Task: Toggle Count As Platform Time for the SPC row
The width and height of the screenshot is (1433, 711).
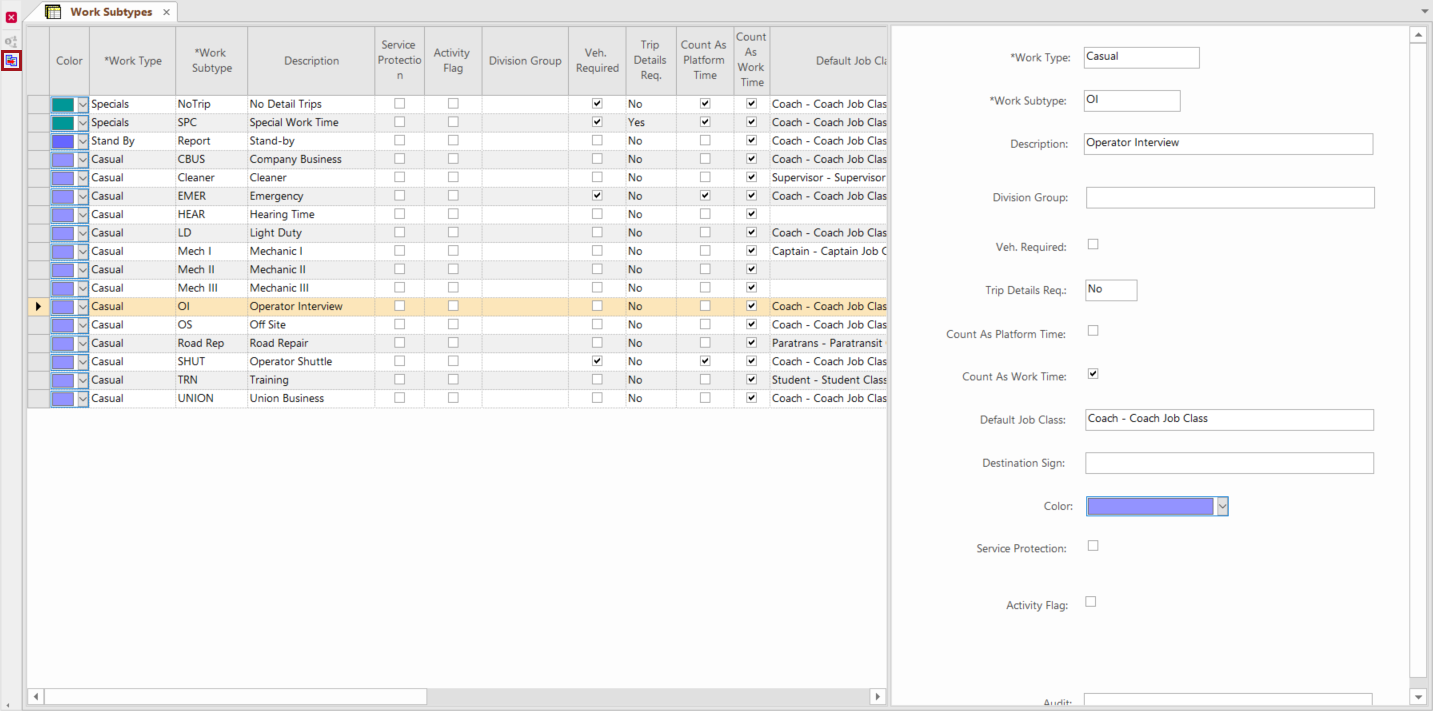Action: [704, 121]
